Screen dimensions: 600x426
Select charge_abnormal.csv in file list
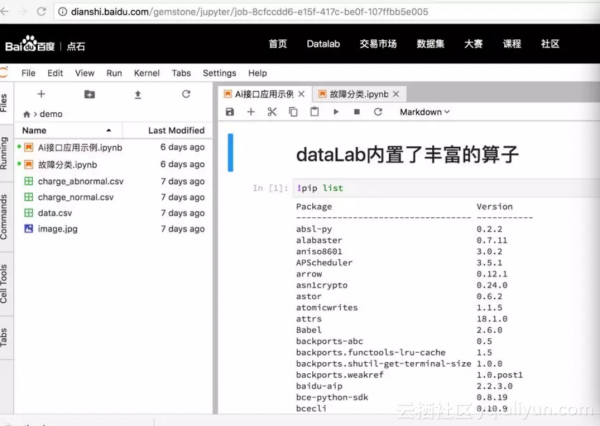coord(113,181)
